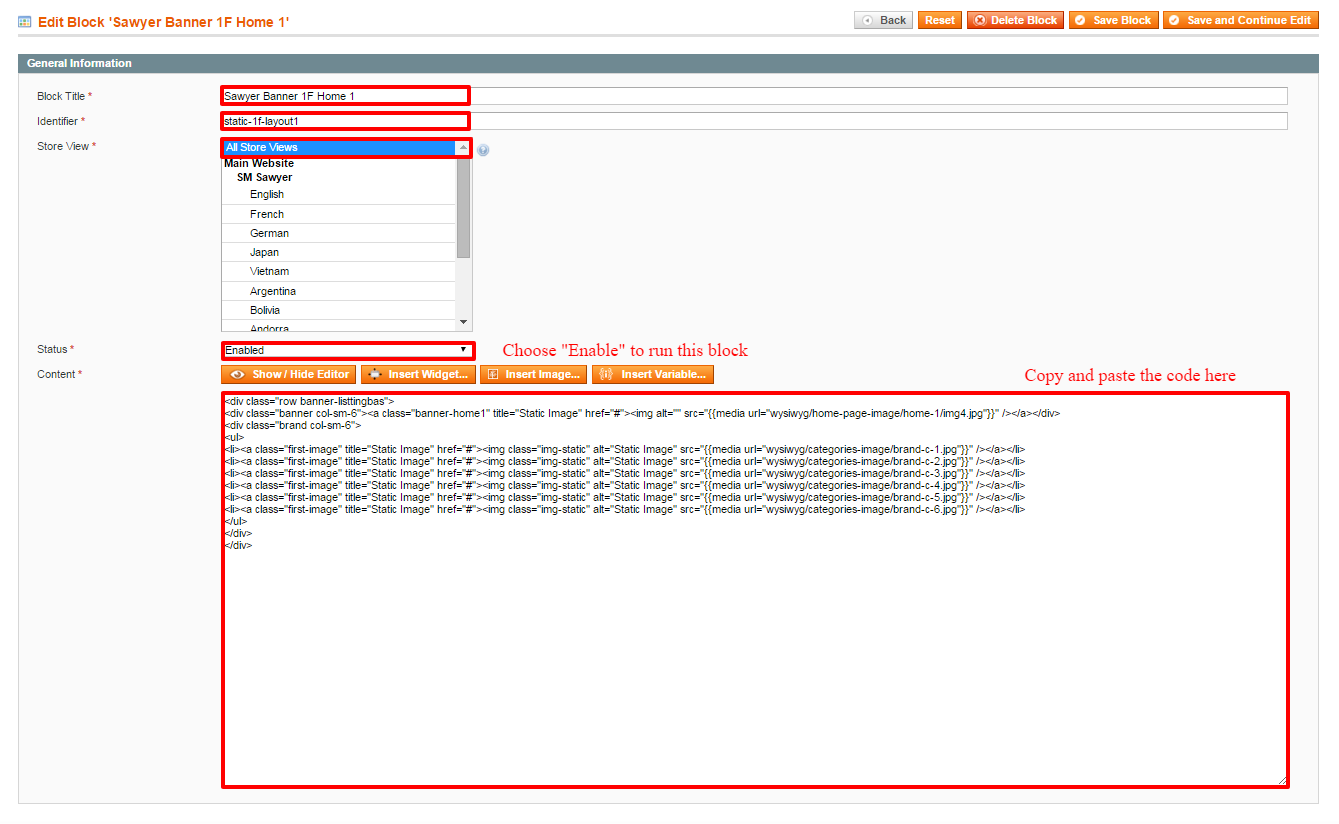Click inside the Content code textarea
1339x824 pixels.
pyautogui.click(x=754, y=589)
